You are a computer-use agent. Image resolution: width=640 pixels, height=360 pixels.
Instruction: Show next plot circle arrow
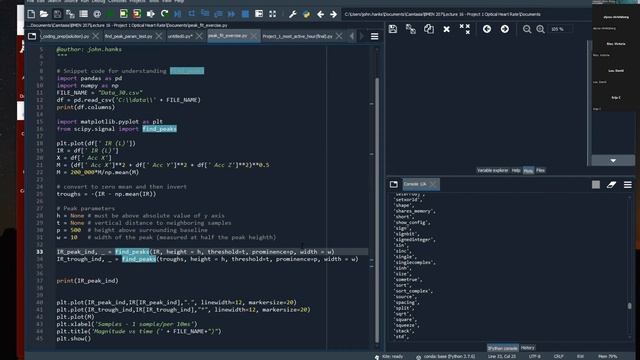(x=504, y=29)
